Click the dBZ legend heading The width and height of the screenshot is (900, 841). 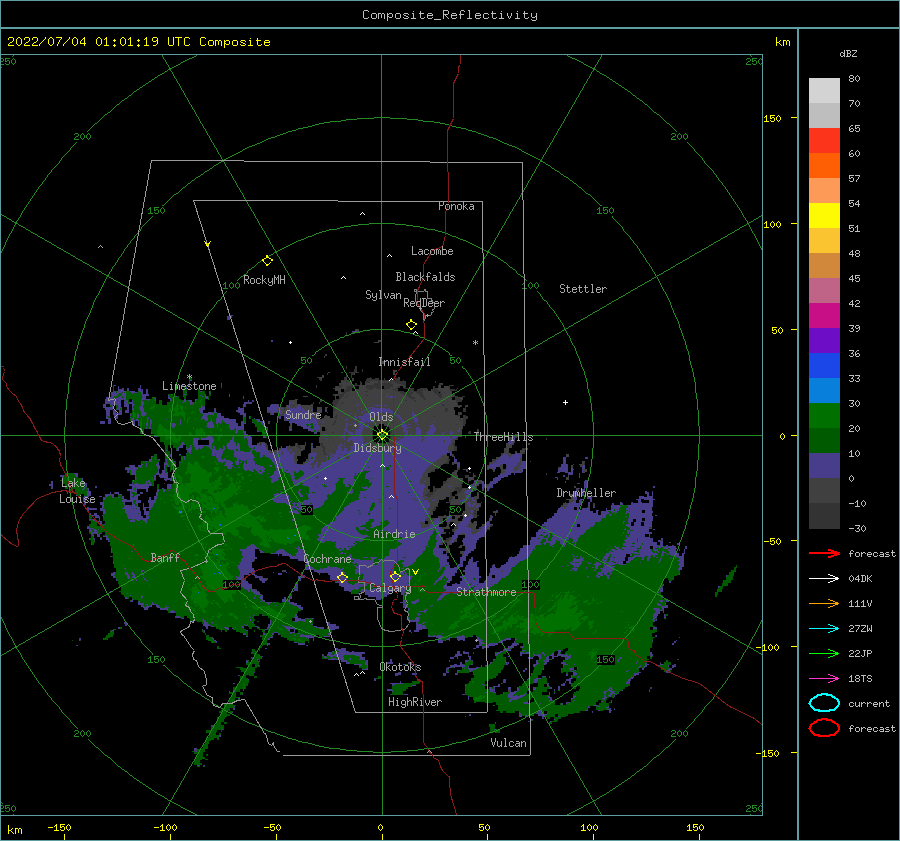click(x=848, y=53)
